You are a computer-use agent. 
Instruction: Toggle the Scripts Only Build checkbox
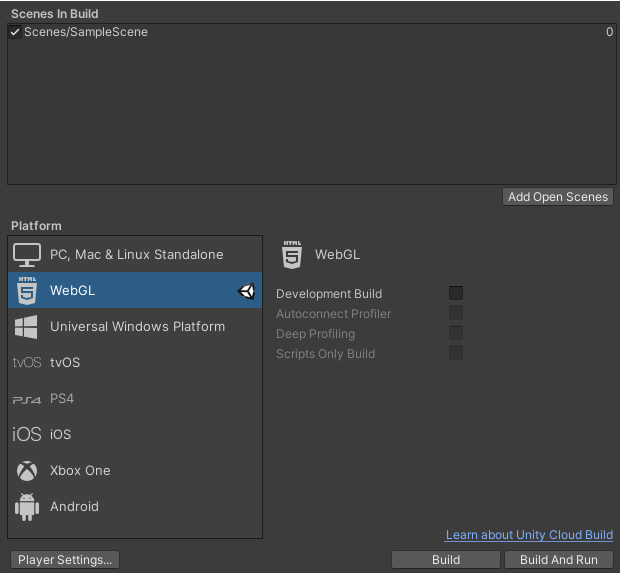pos(456,353)
